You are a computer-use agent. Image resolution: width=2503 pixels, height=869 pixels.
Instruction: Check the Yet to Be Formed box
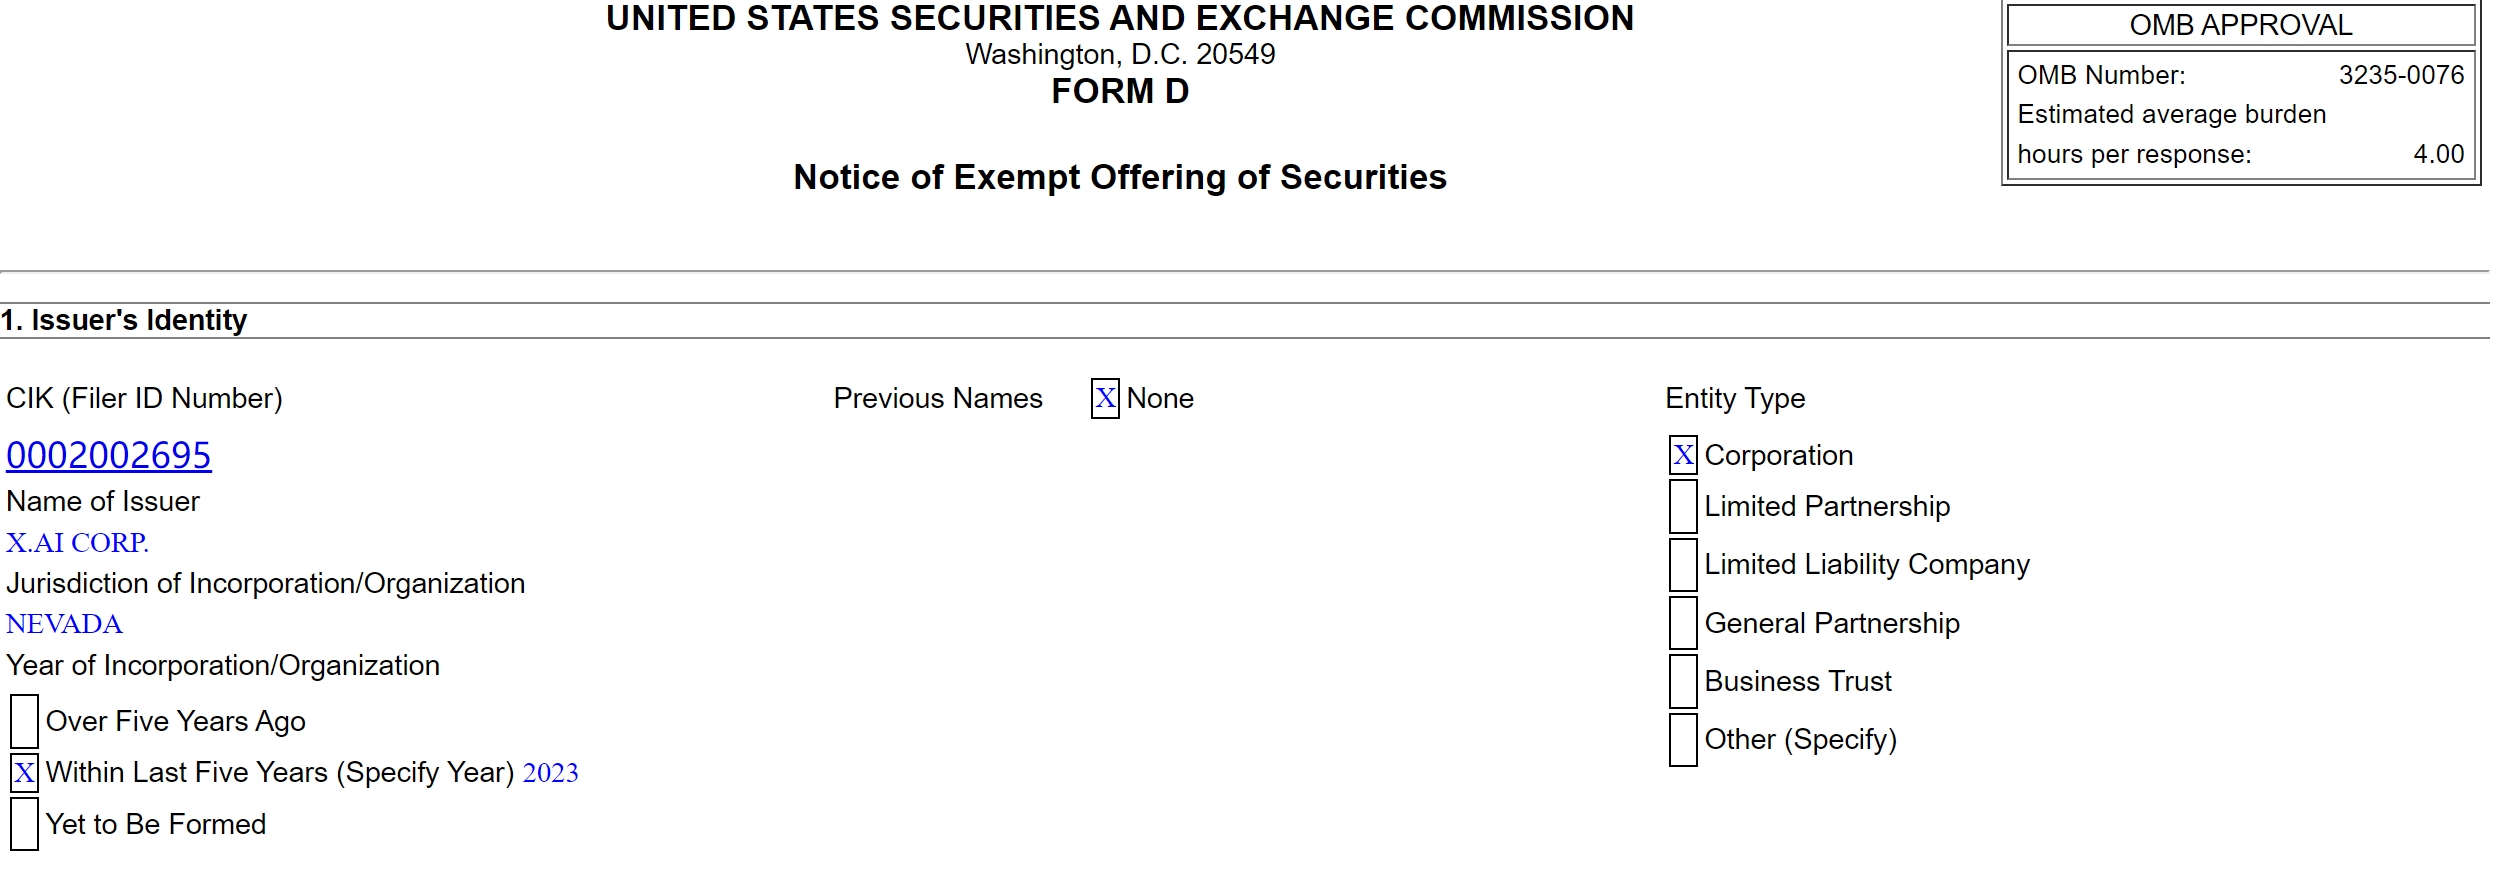pos(24,825)
